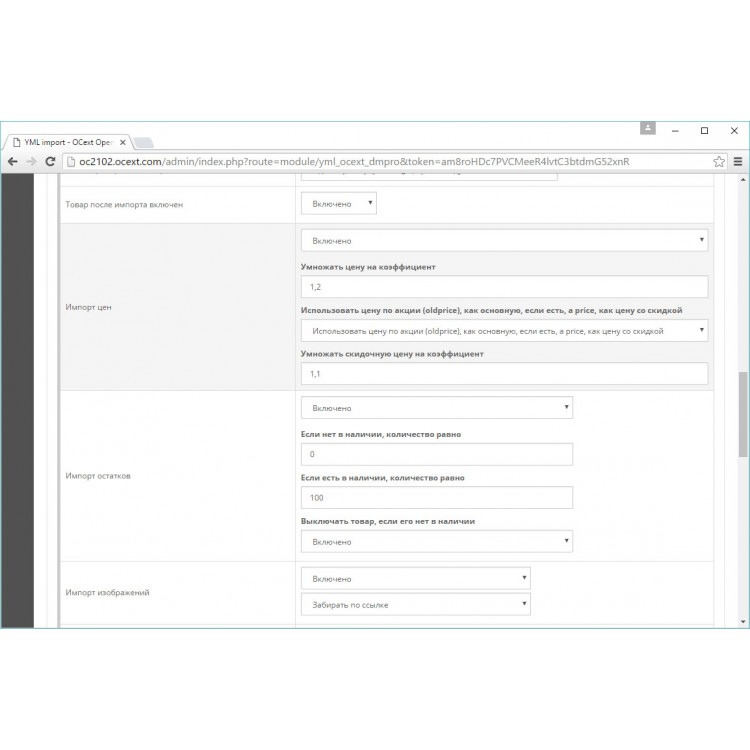
Task: Click the address bar URL
Action: [x=354, y=162]
